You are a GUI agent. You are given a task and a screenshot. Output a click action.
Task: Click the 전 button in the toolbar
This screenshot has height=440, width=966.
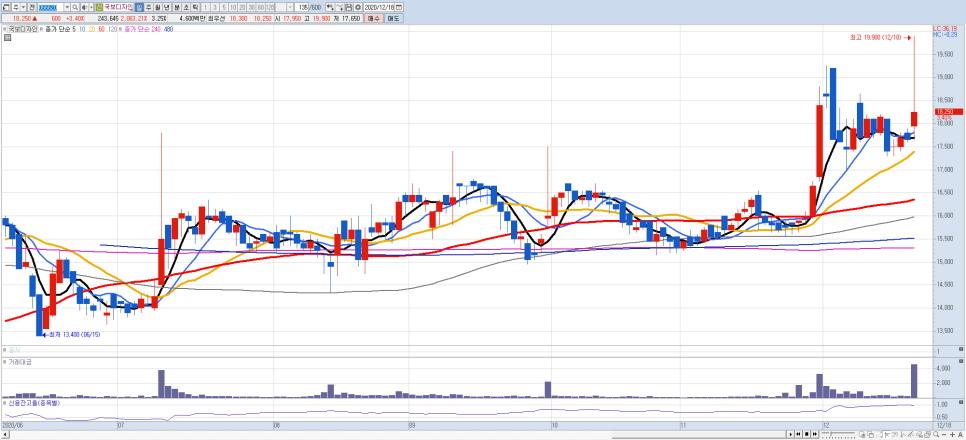coord(31,7)
